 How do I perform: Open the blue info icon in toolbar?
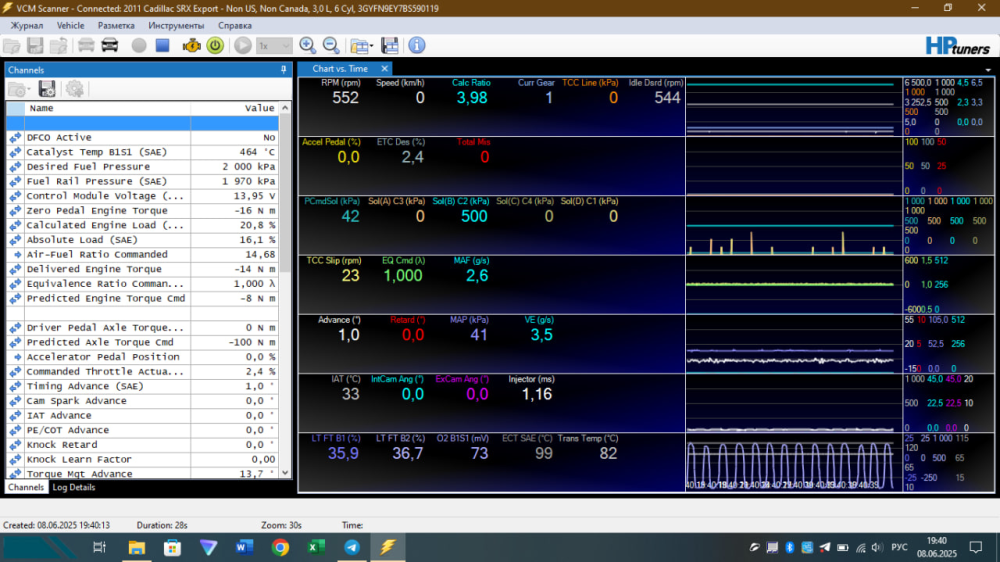[x=416, y=45]
